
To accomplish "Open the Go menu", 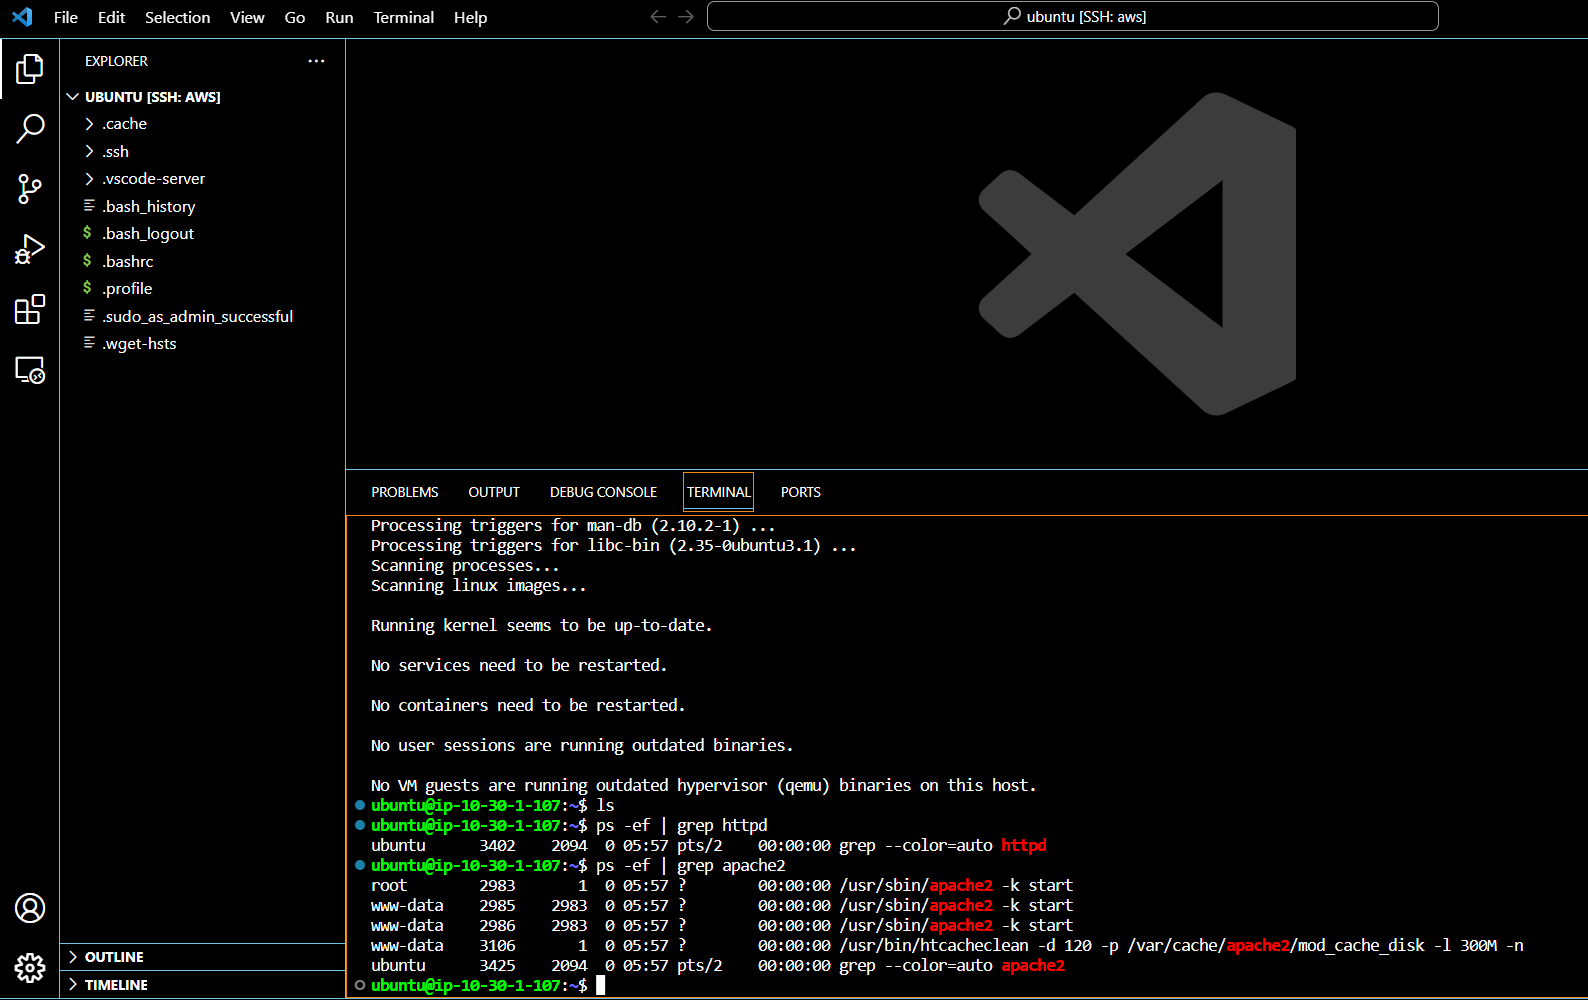I will pyautogui.click(x=295, y=17).
